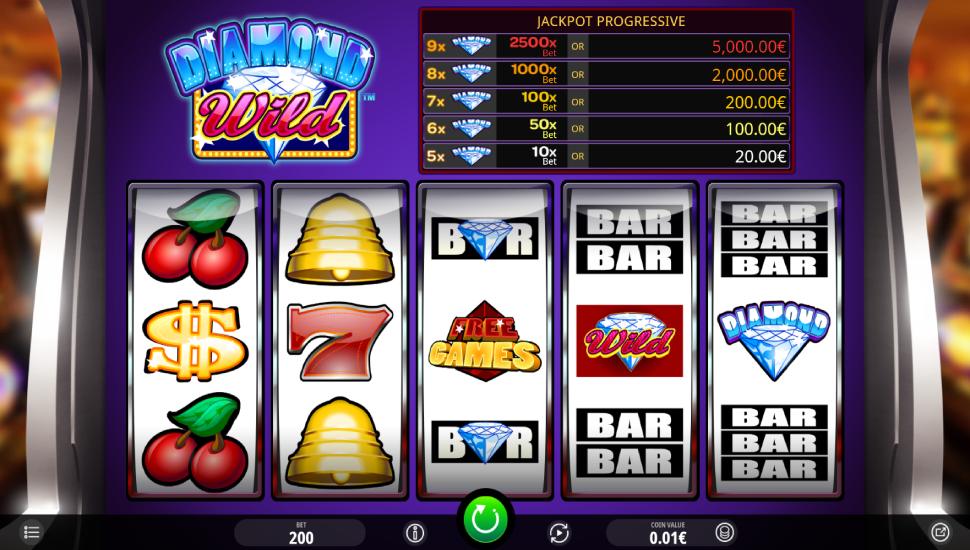970x550 pixels.
Task: Select the 6x diamond 100.00€ jackpot row
Action: [x=606, y=129]
